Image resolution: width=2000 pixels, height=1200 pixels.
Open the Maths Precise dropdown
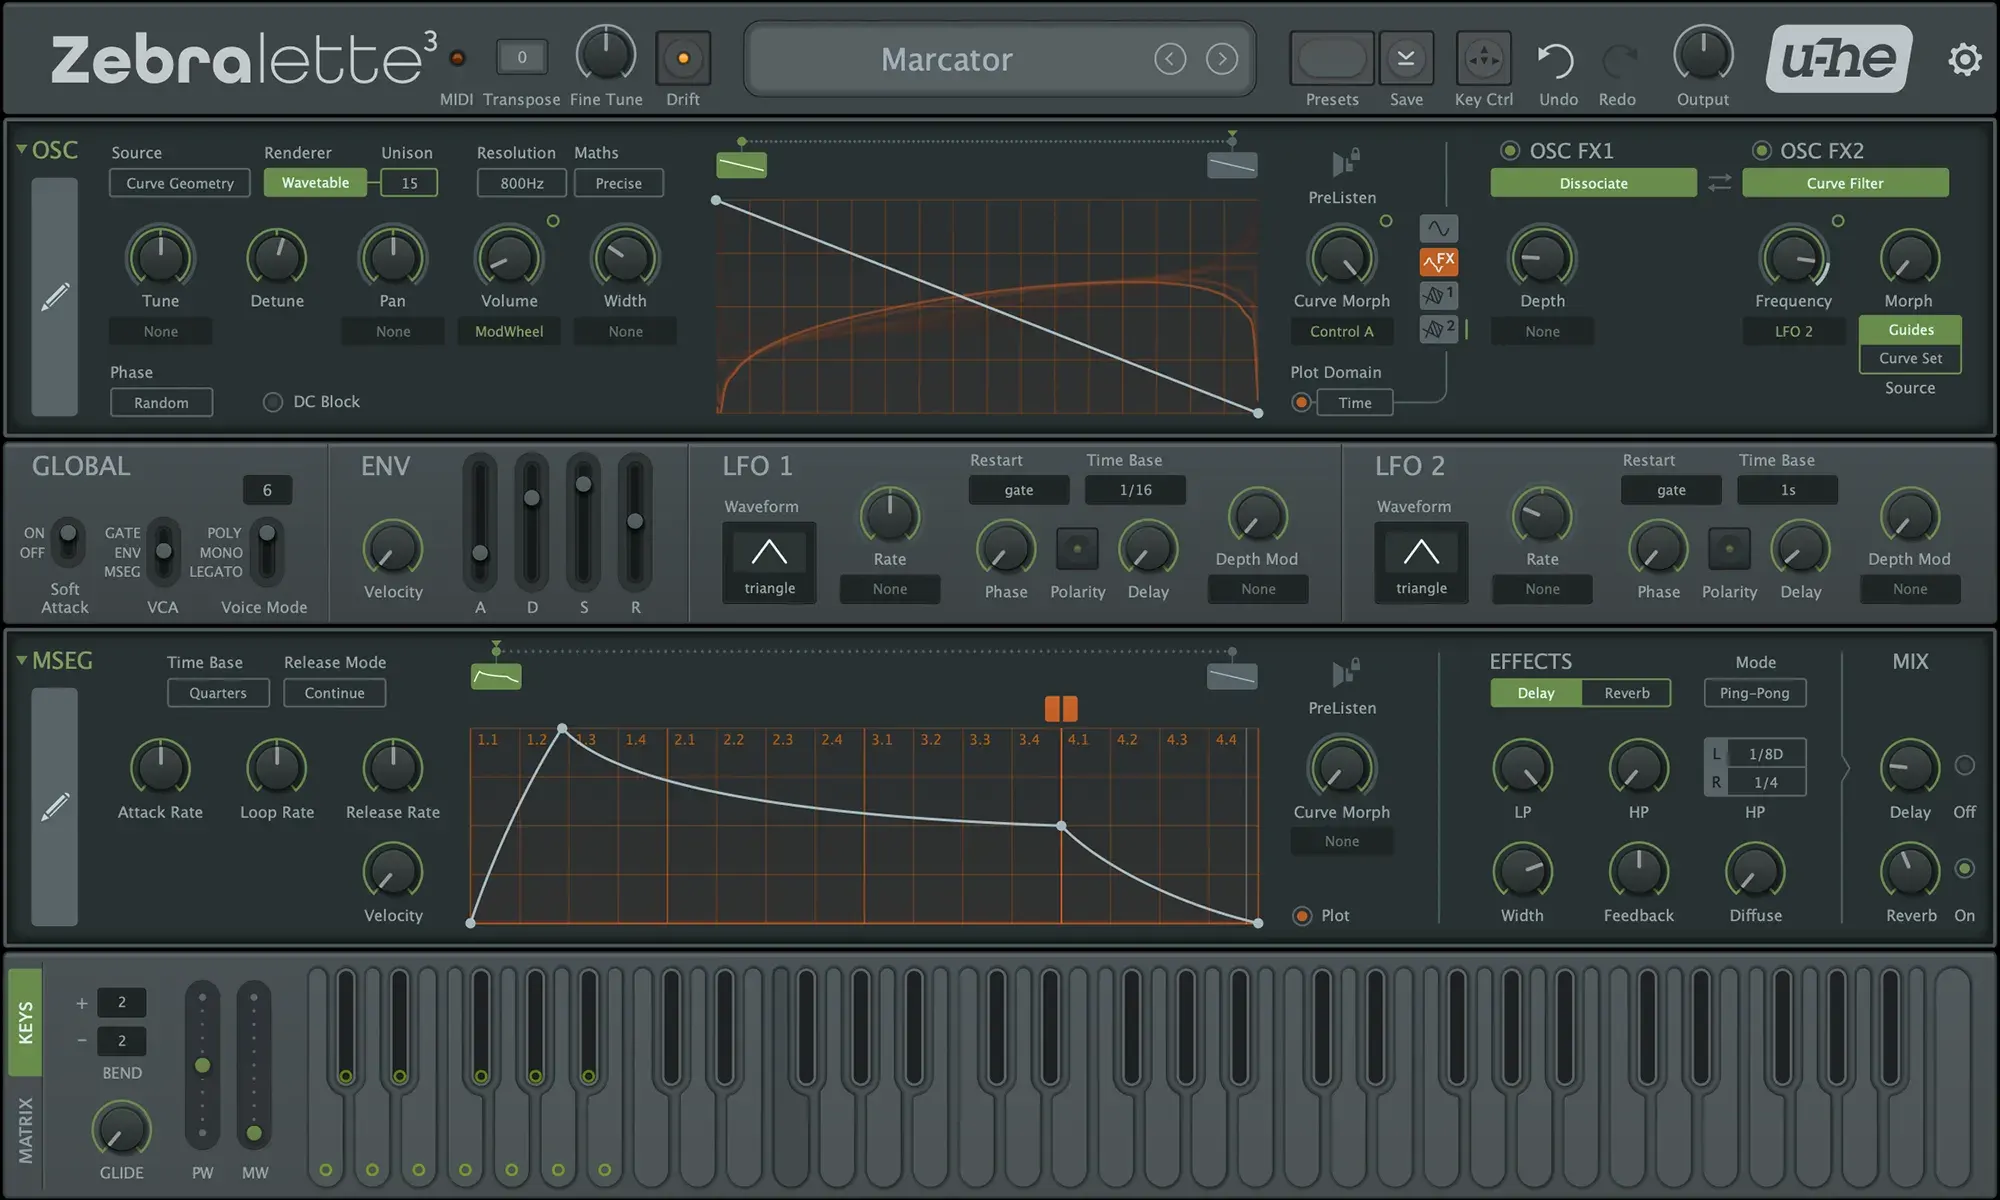[619, 183]
